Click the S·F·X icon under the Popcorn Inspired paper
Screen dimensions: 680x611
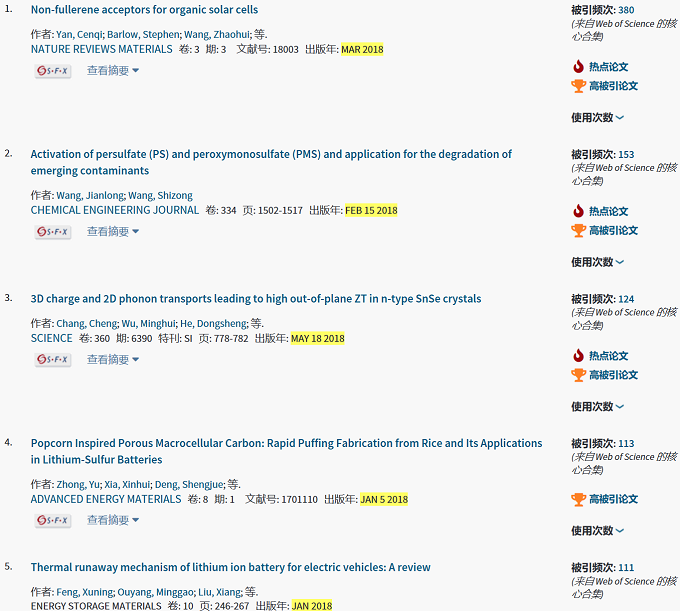click(53, 521)
